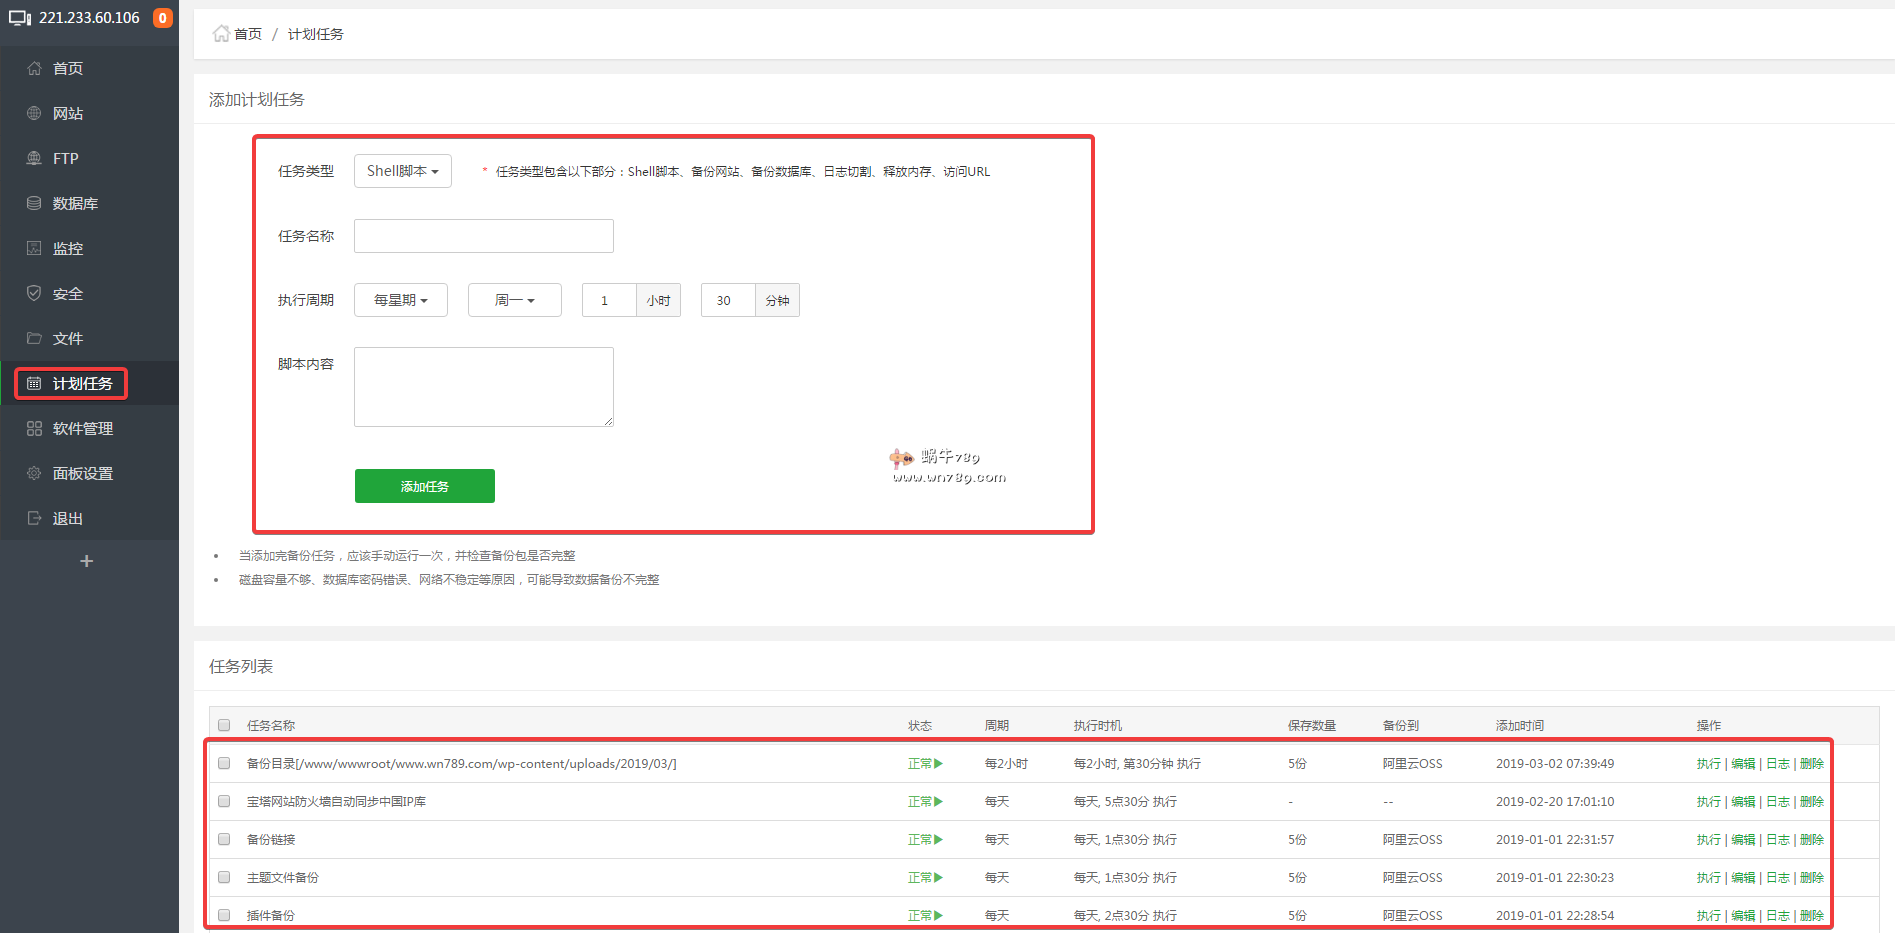Image resolution: width=1895 pixels, height=933 pixels.
Task: Click the 任务名称 text input field
Action: [483, 236]
